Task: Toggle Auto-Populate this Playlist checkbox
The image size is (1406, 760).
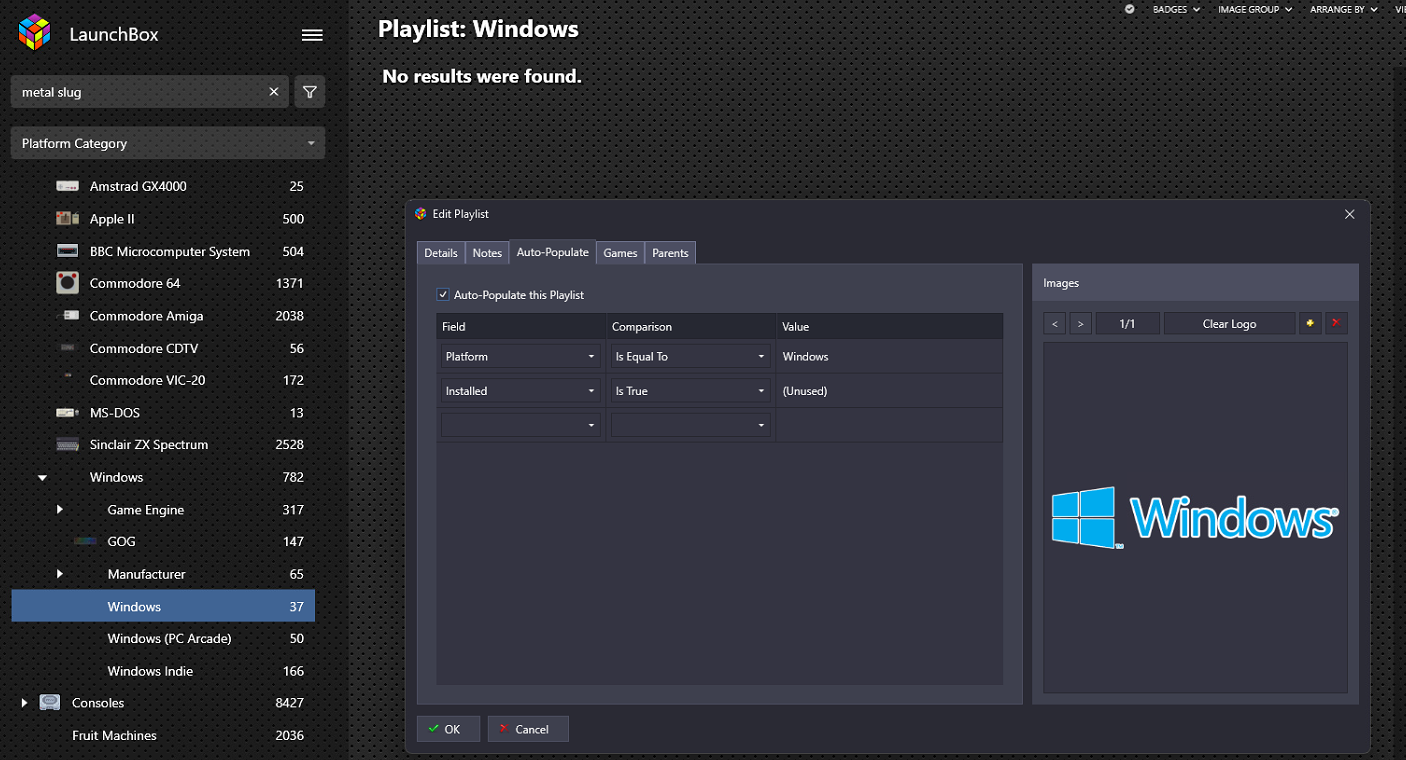Action: (443, 295)
